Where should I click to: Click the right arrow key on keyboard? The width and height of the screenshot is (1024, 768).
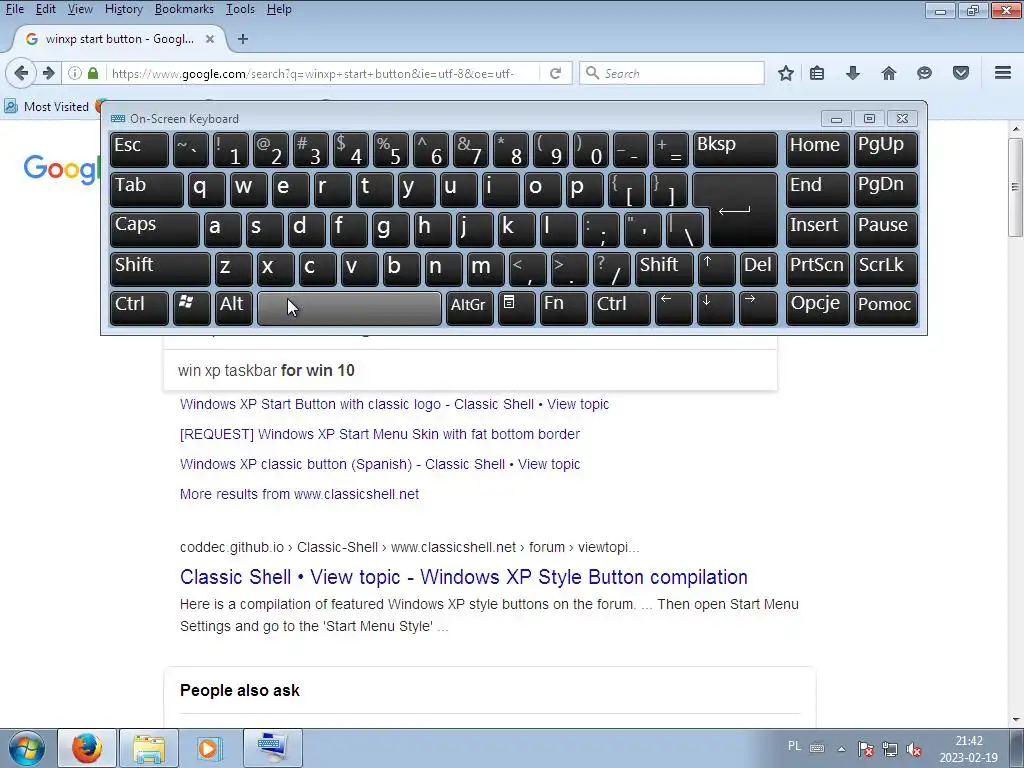tap(758, 308)
